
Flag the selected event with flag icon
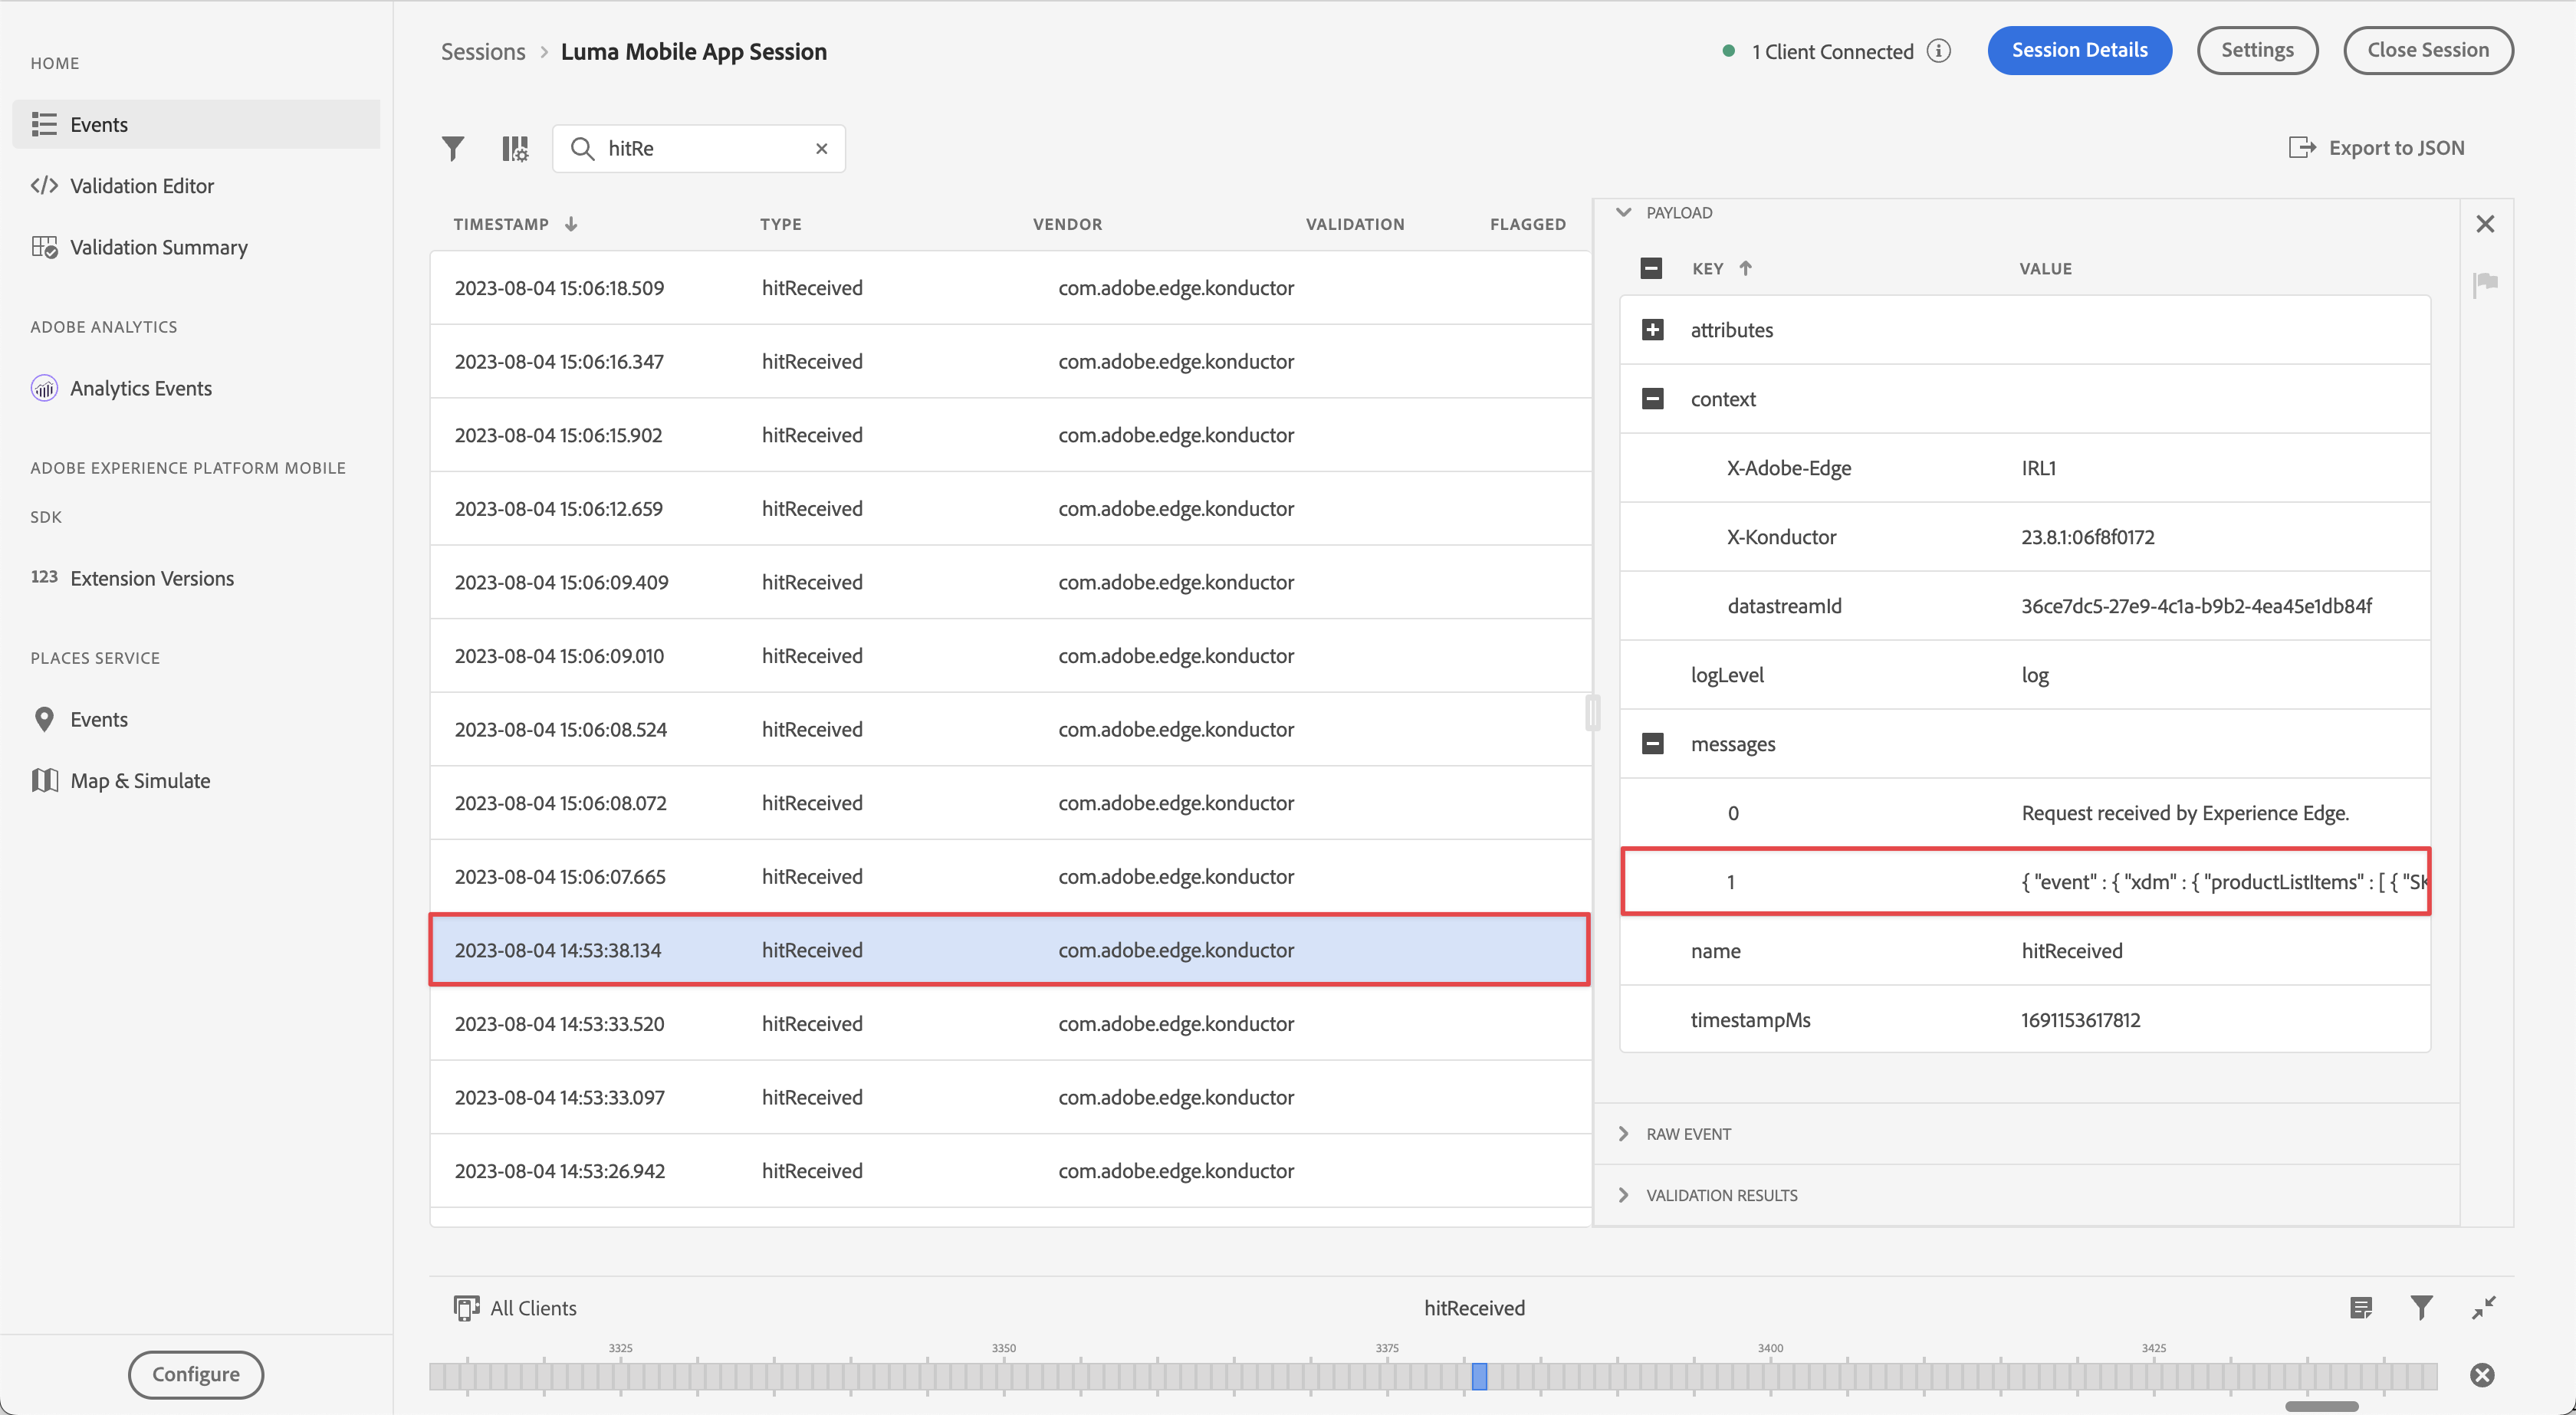(2485, 284)
